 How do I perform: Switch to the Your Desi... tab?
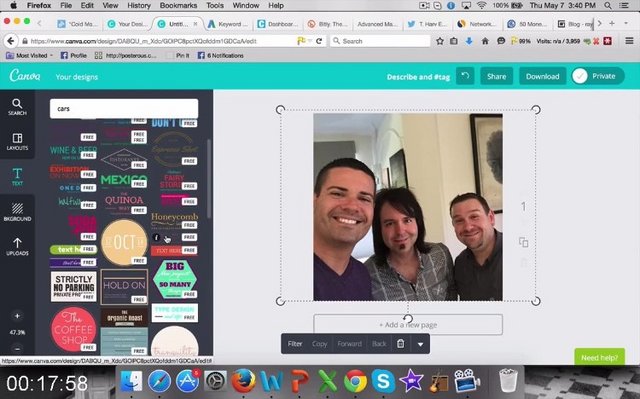tap(127, 24)
